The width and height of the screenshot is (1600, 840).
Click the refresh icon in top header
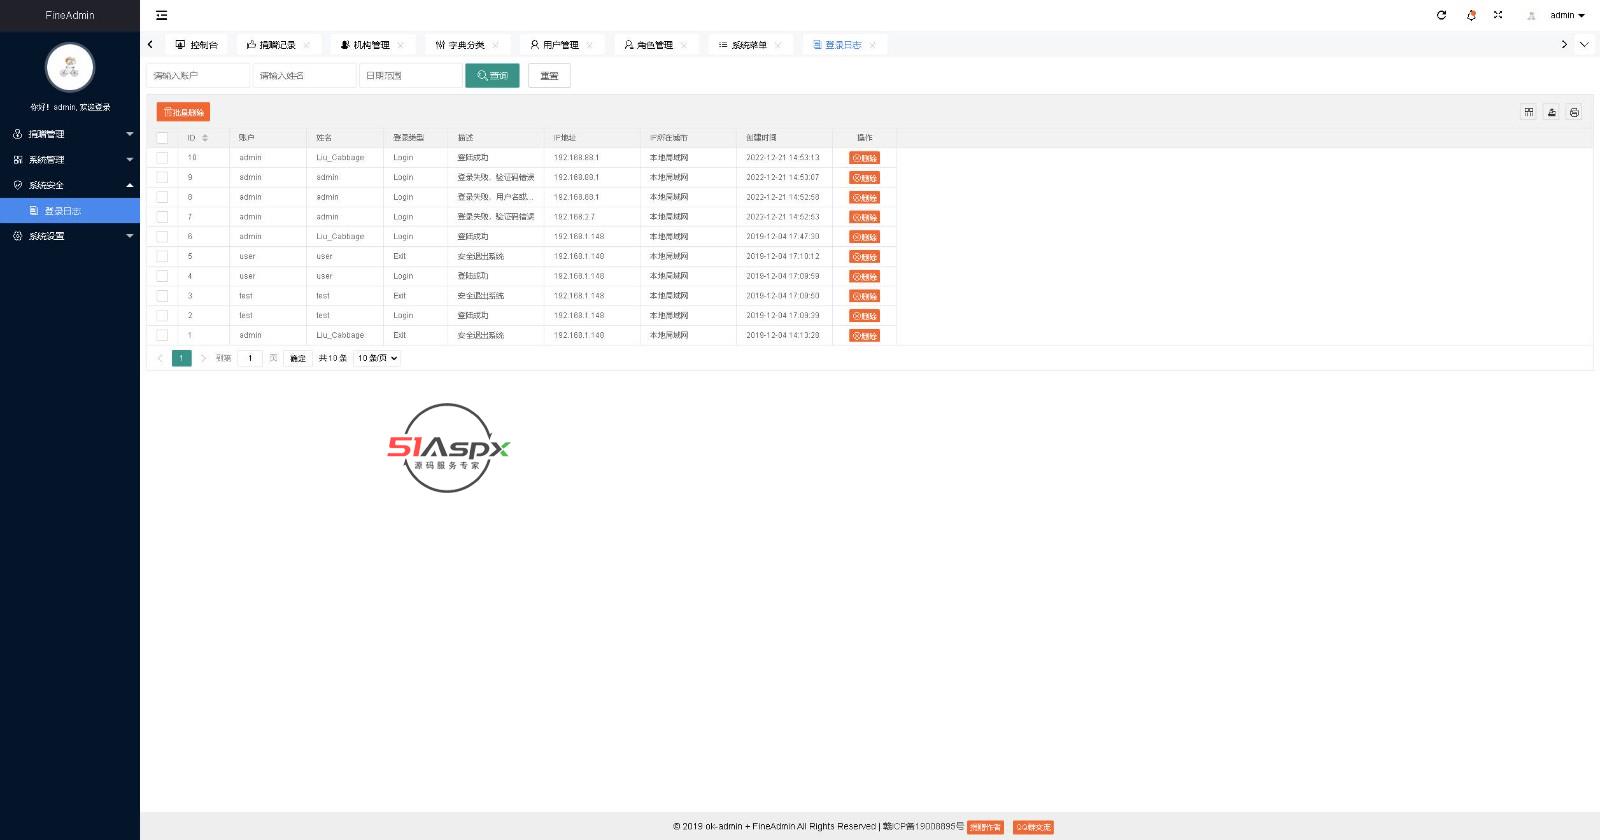pos(1441,15)
